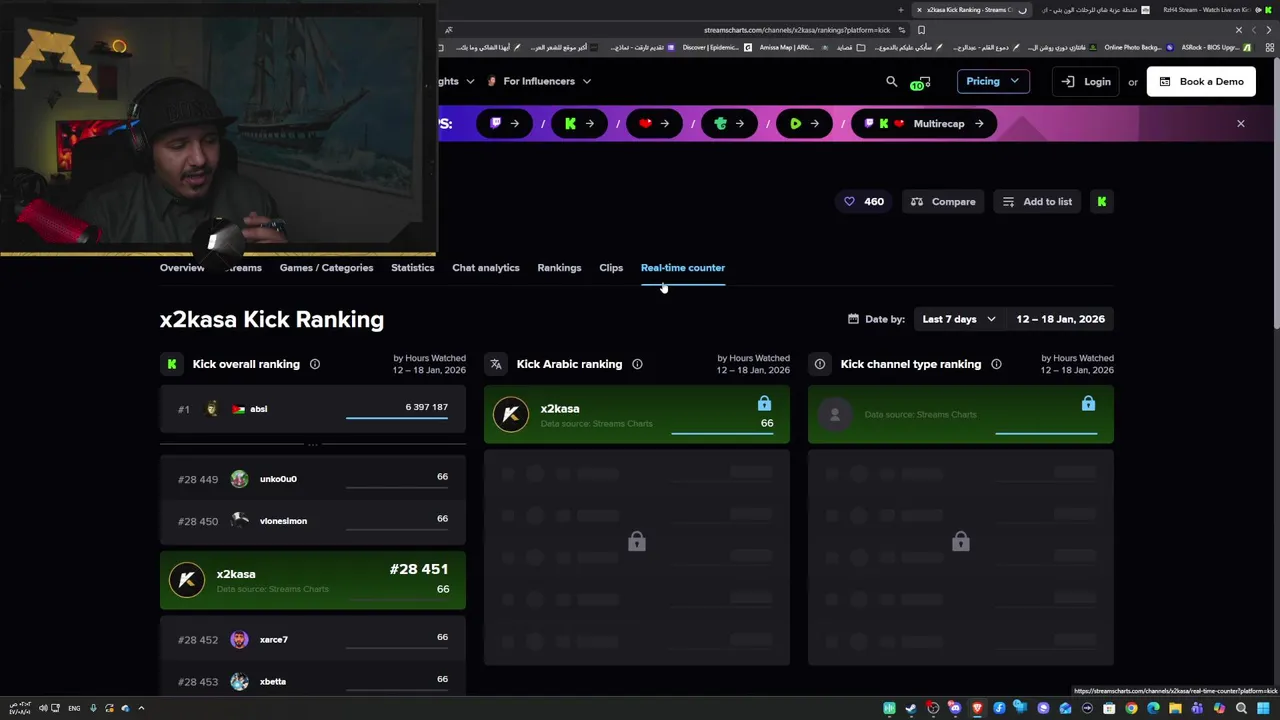The height and width of the screenshot is (720, 1280).
Task: Click the Compare button
Action: pos(943,202)
